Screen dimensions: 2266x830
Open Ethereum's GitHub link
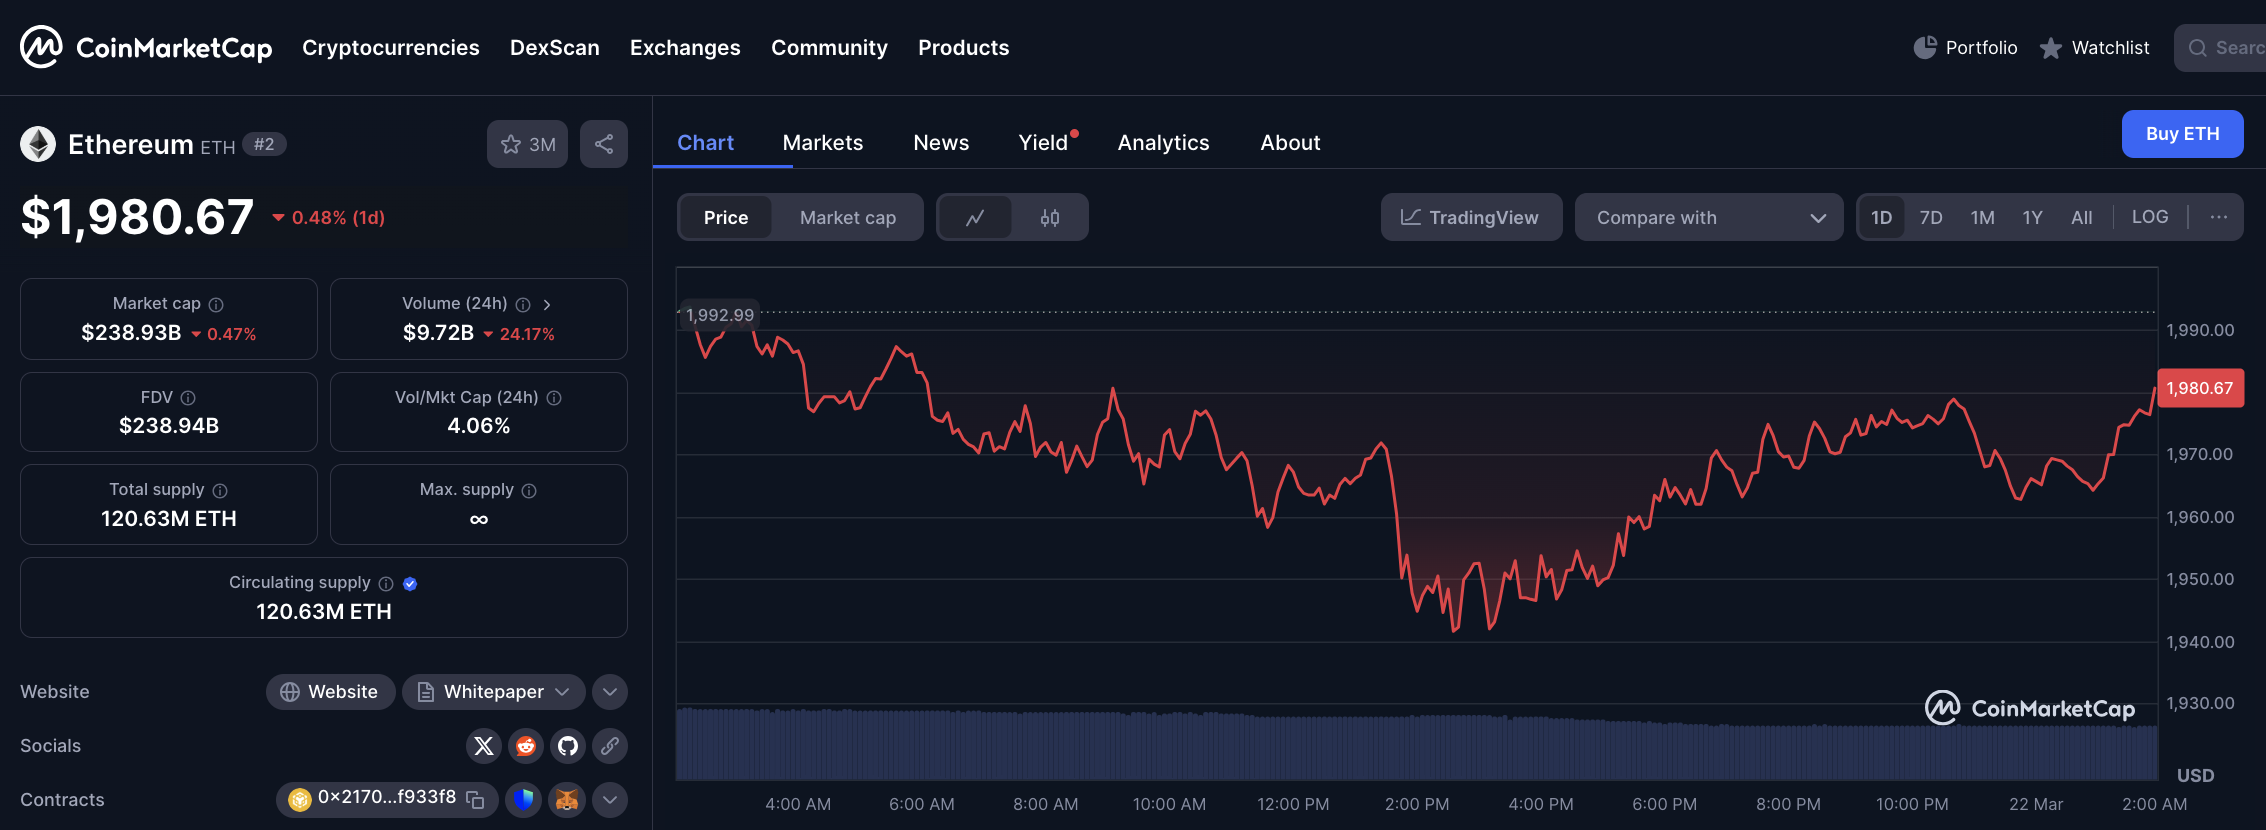[568, 746]
